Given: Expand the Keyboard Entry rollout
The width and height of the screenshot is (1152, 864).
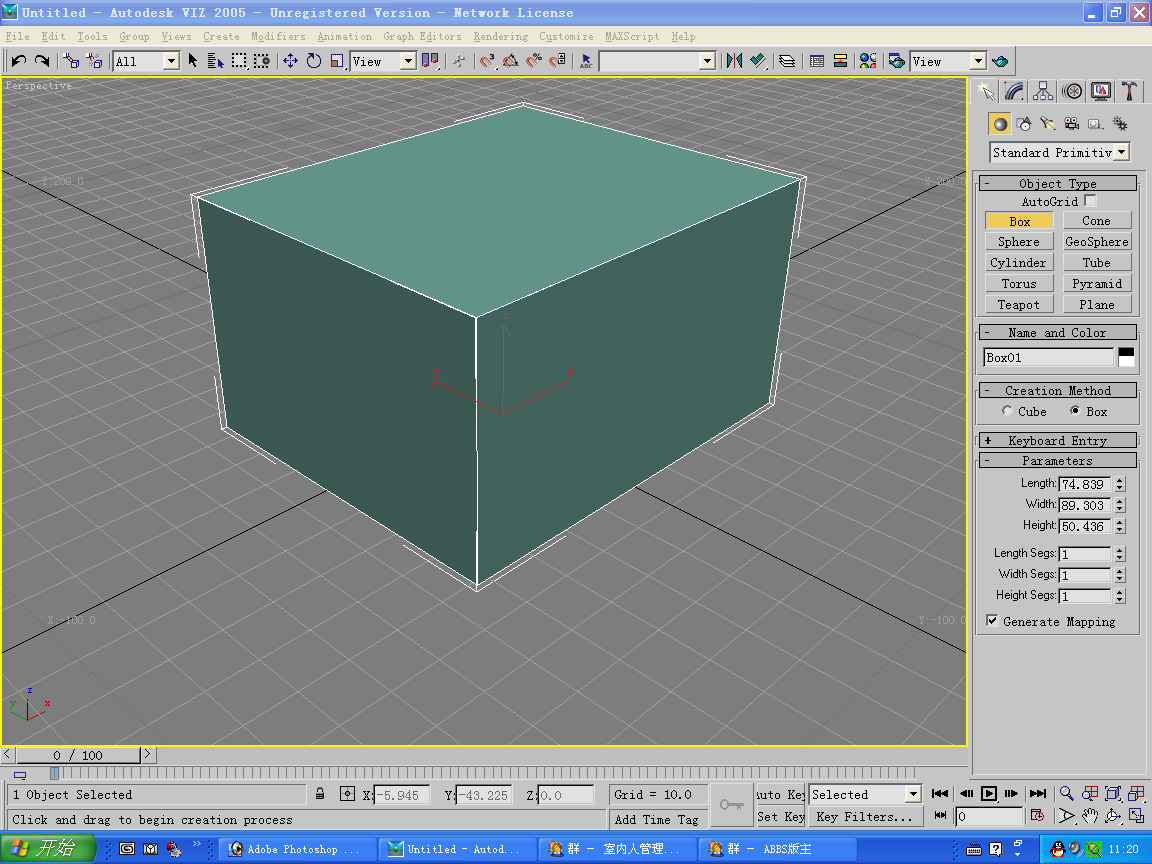Looking at the screenshot, I should click(x=1057, y=440).
